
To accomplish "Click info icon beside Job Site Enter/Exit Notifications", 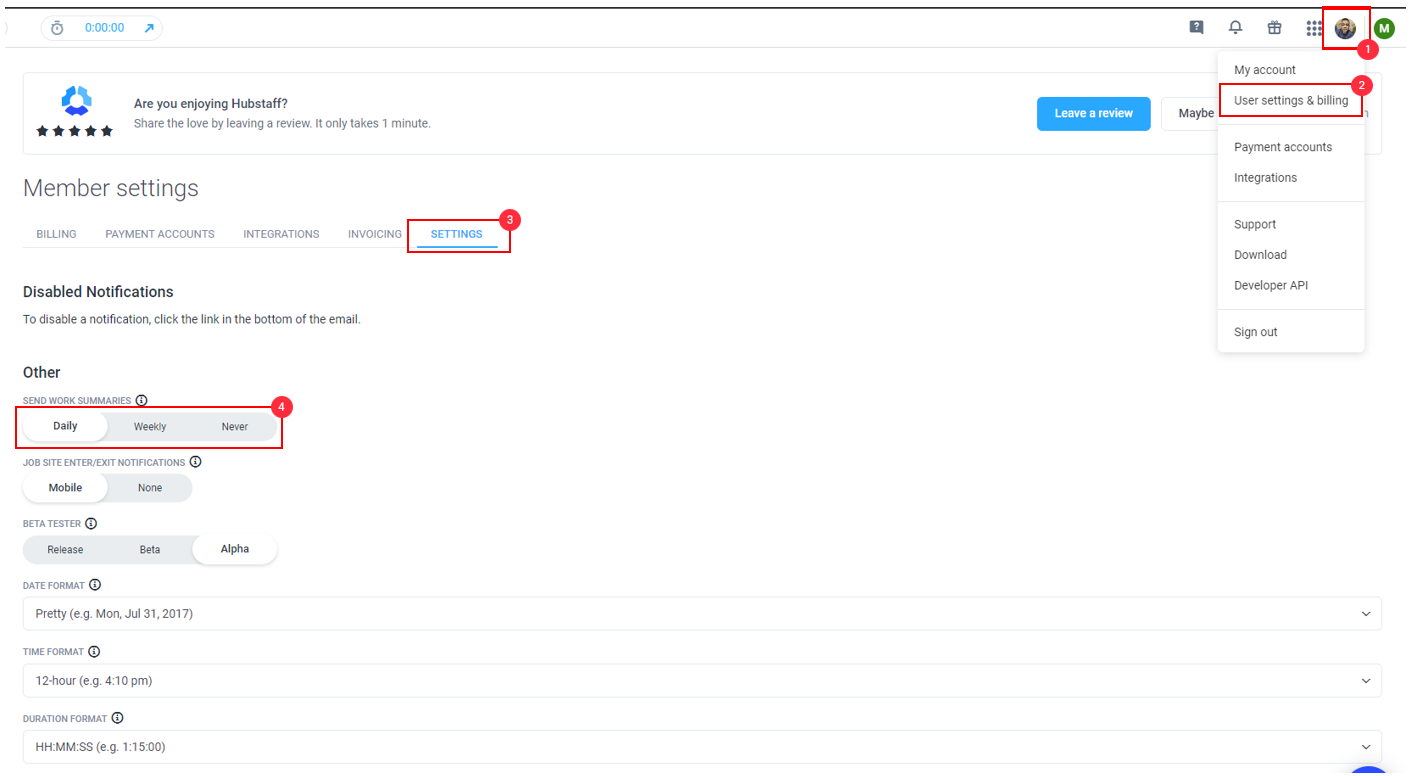I will 195,462.
